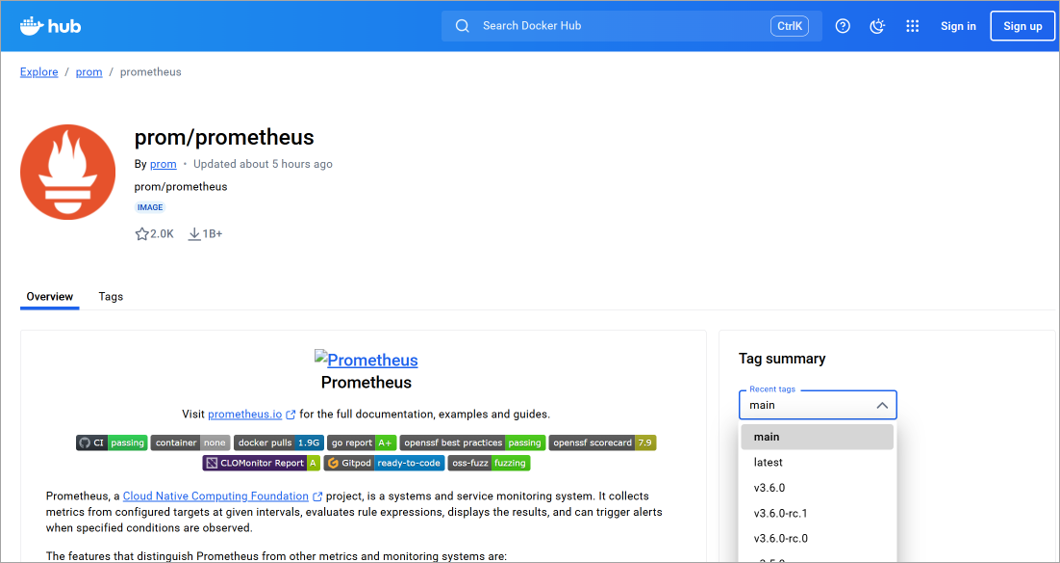Click the Gitpod ready-to-code badge
1060x563 pixels.
click(384, 463)
